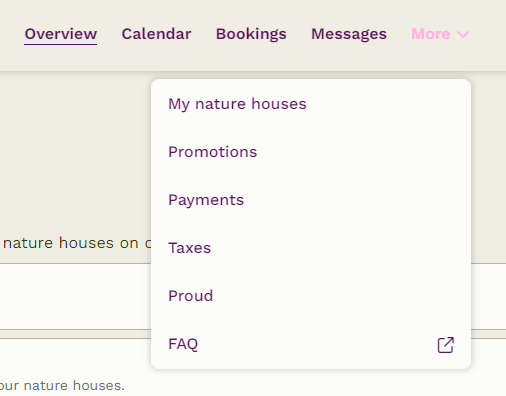Click the chevron arrow beside More
The image size is (506, 396).
(463, 34)
